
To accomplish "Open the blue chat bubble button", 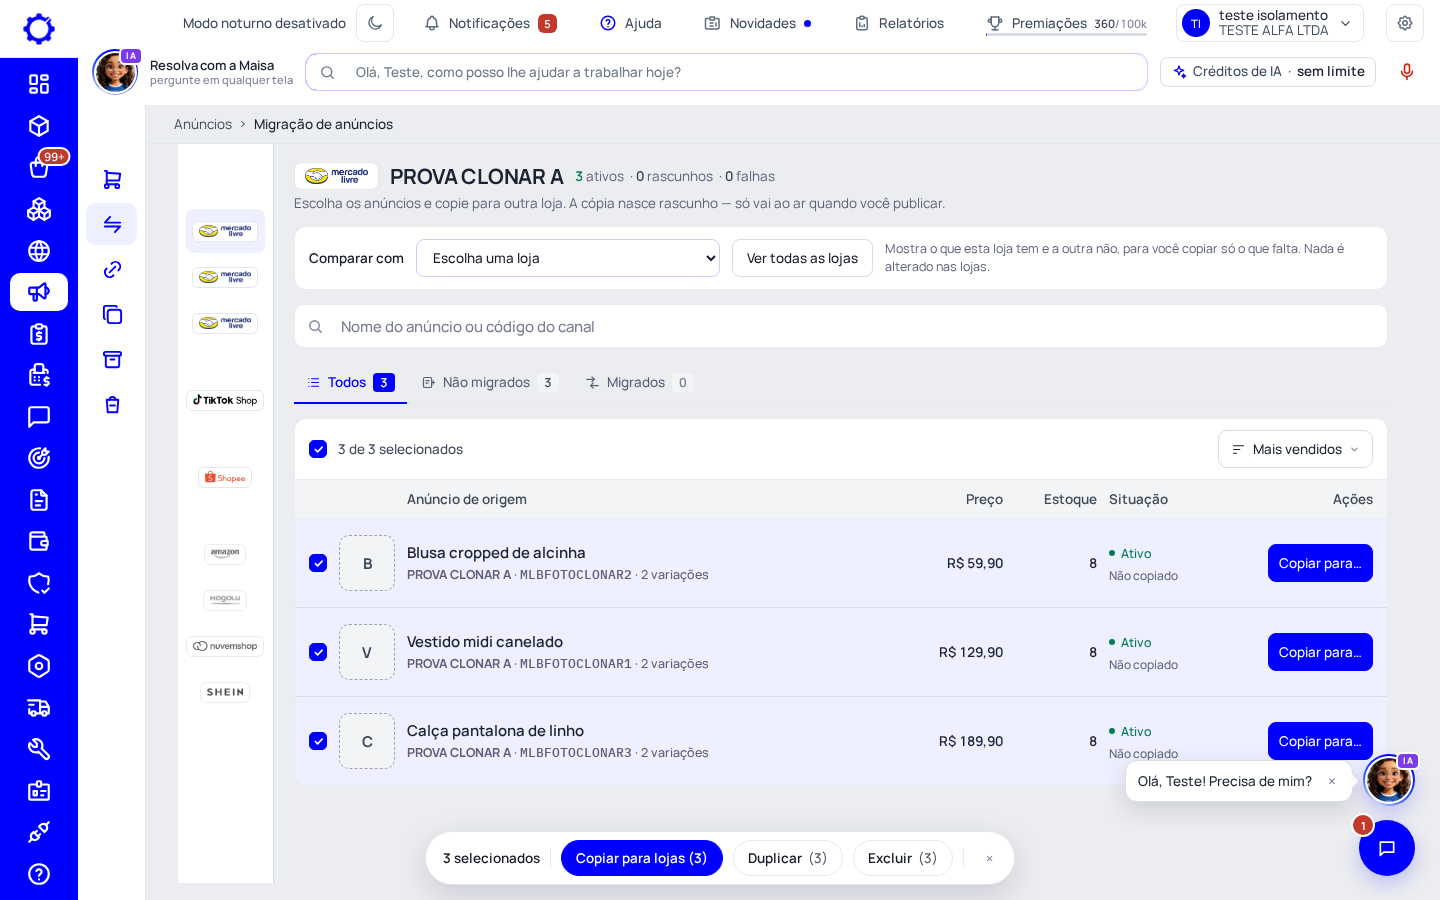I will pyautogui.click(x=1387, y=848).
